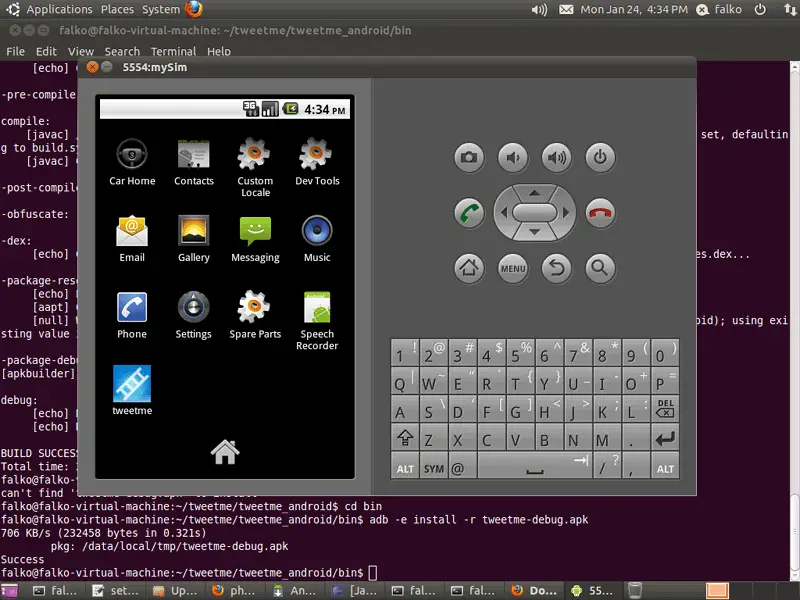This screenshot has width=800, height=600.
Task: Open the terminal Edit menu
Action: tap(46, 52)
